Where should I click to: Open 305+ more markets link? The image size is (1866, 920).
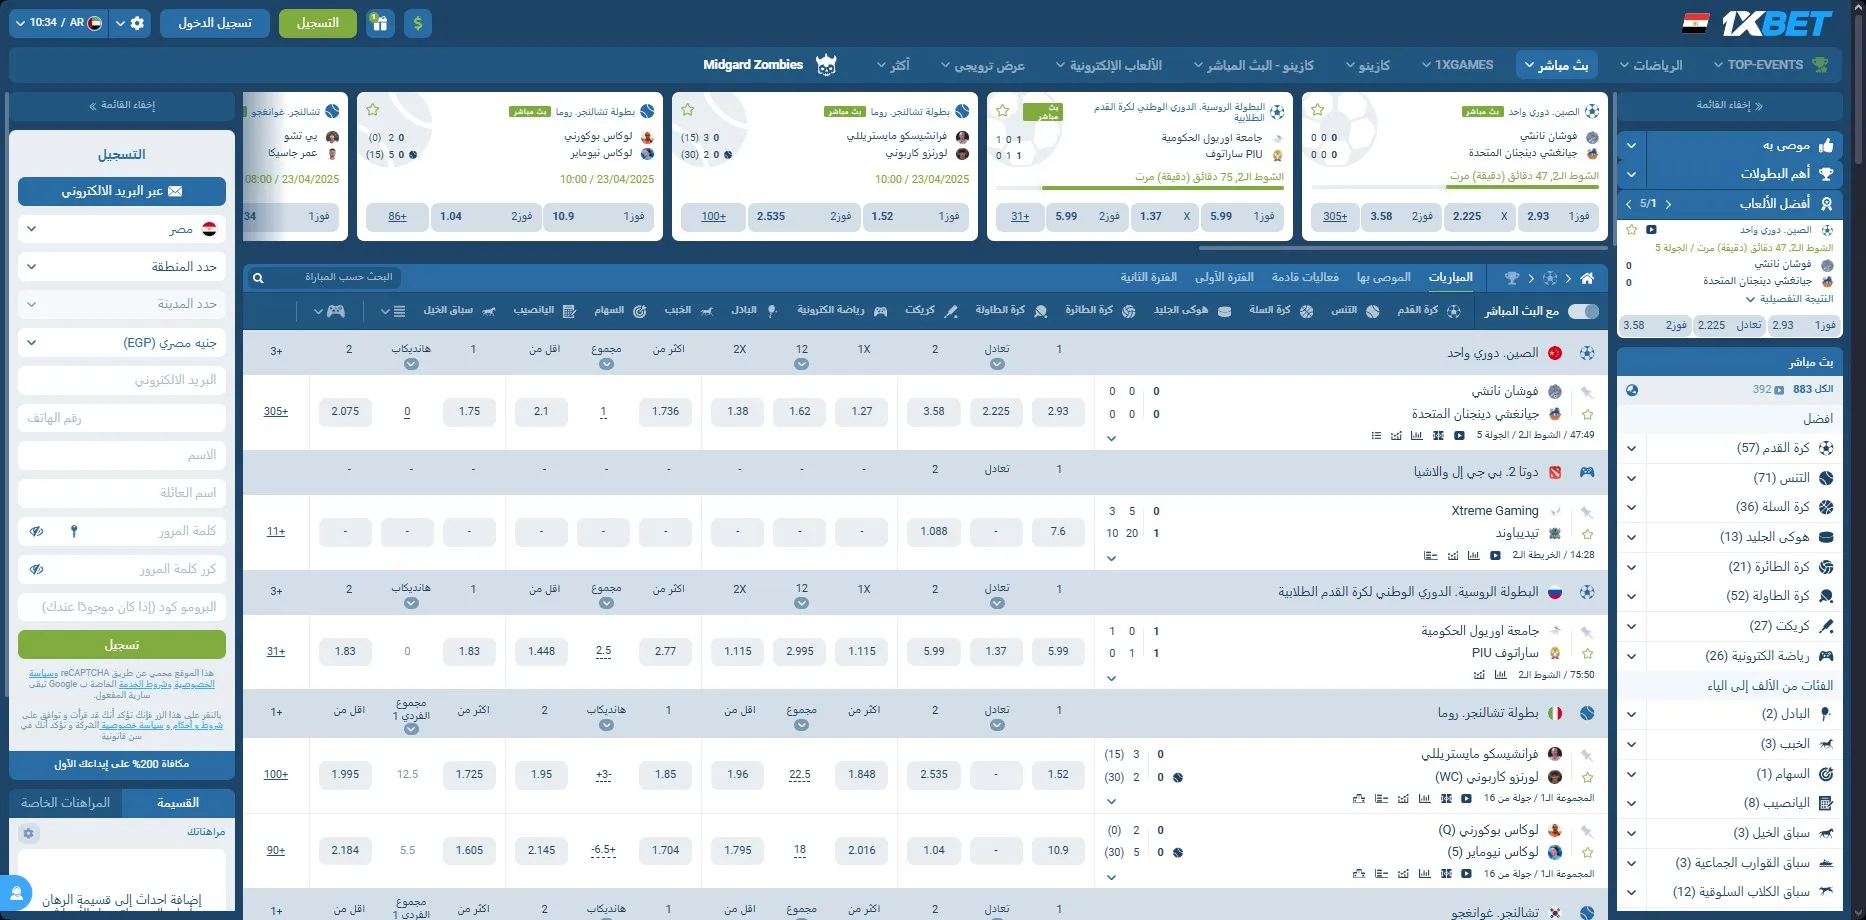[276, 412]
